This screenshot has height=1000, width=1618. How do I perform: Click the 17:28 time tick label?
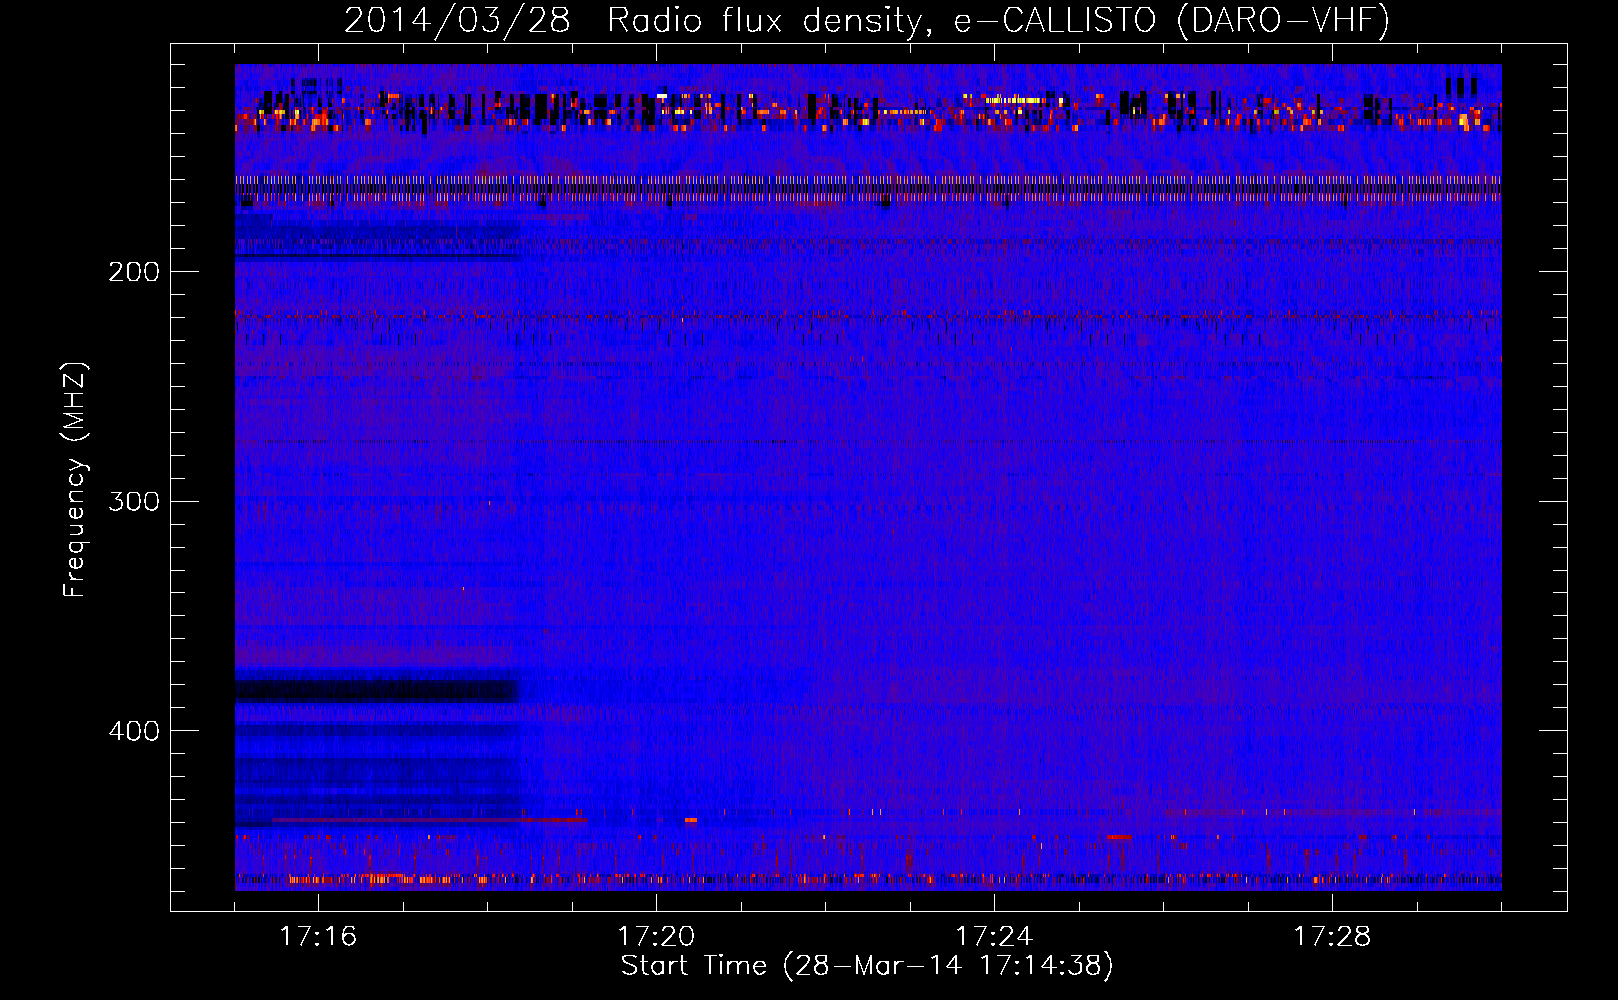(1332, 936)
